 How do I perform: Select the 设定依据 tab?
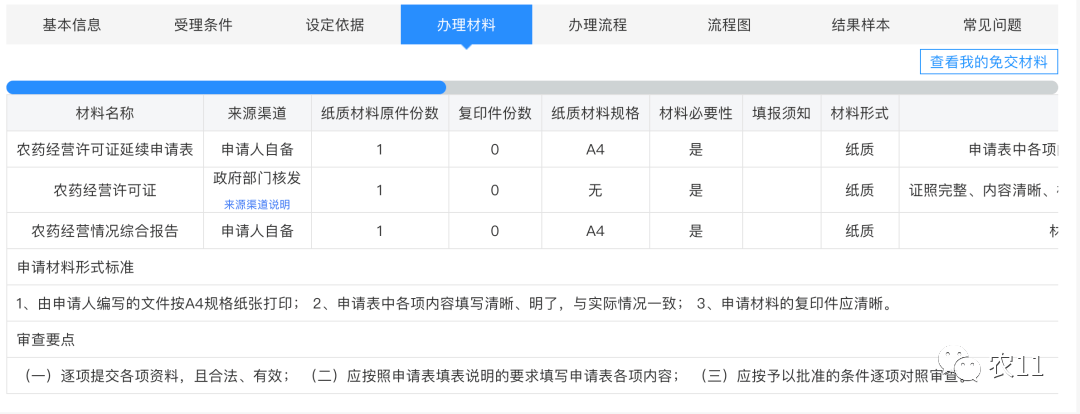tap(335, 25)
